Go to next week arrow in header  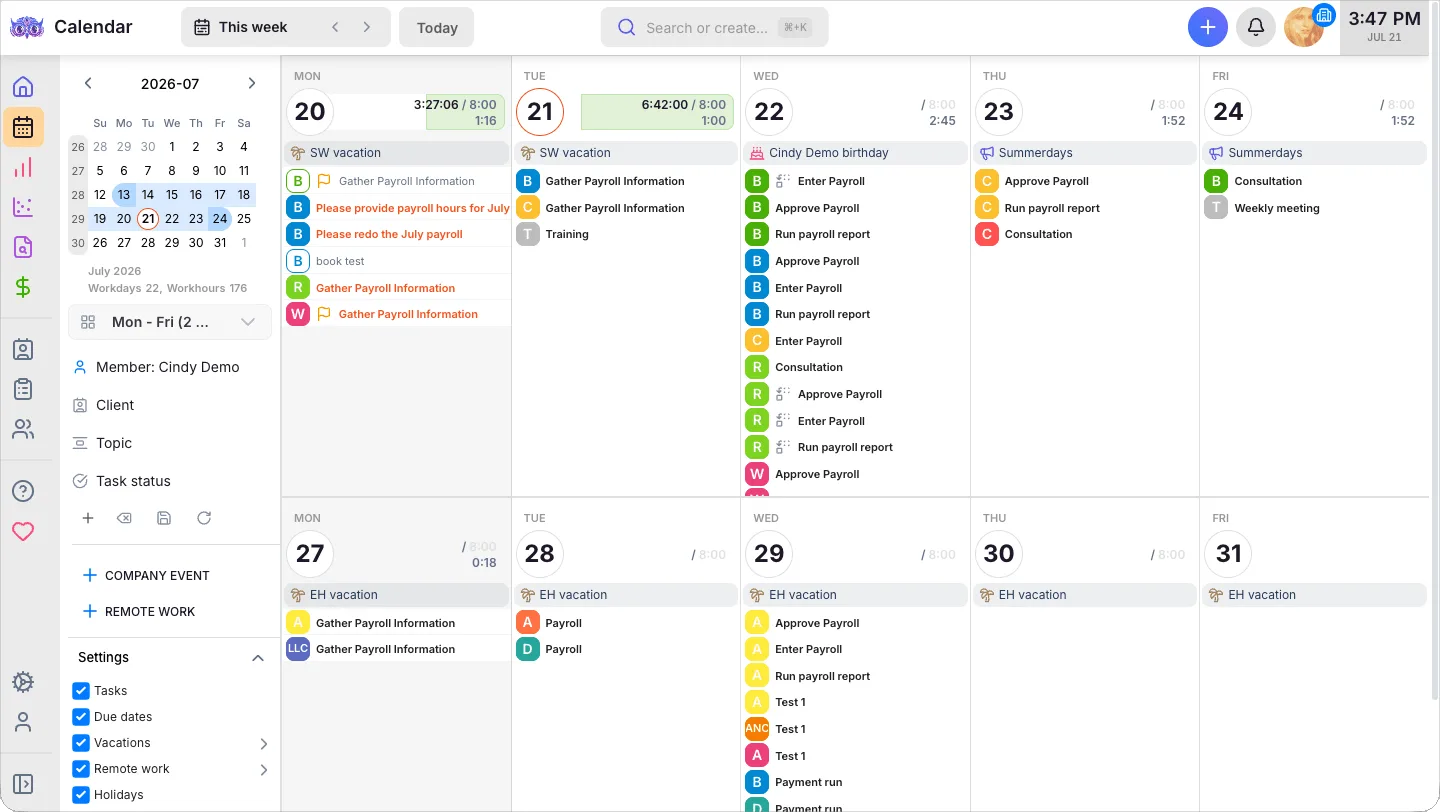coord(367,27)
